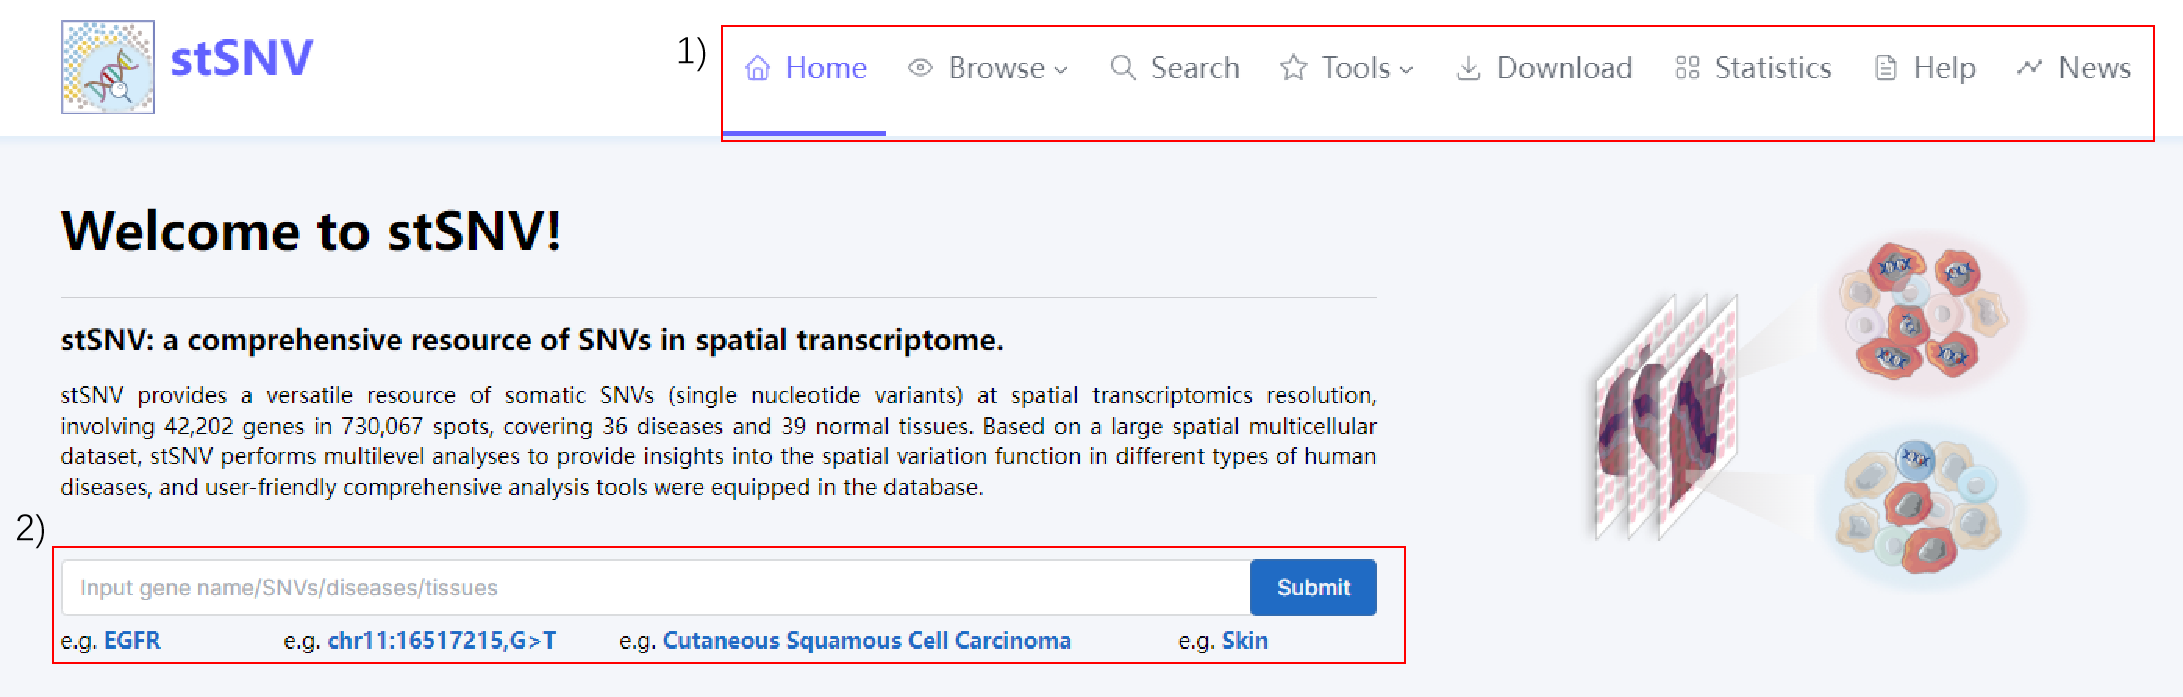This screenshot has height=697, width=2183.
Task: Open the Statistics menu item
Action: [1772, 68]
